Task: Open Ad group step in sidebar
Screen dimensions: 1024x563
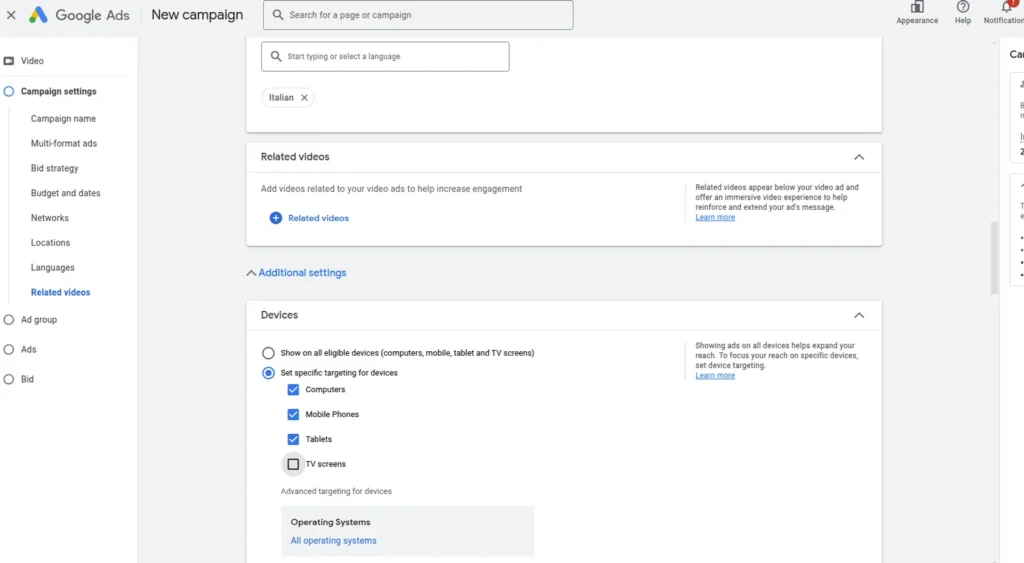Action: (x=39, y=320)
